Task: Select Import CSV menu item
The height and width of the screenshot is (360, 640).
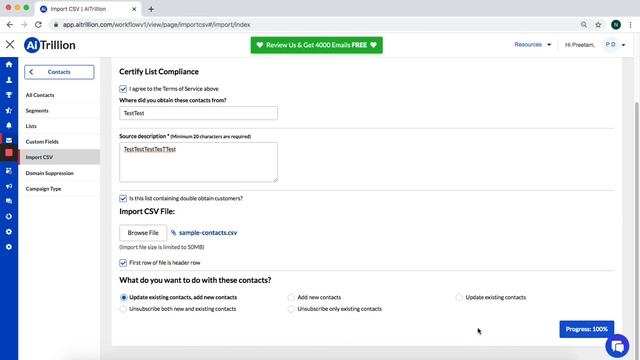Action: [x=59, y=157]
